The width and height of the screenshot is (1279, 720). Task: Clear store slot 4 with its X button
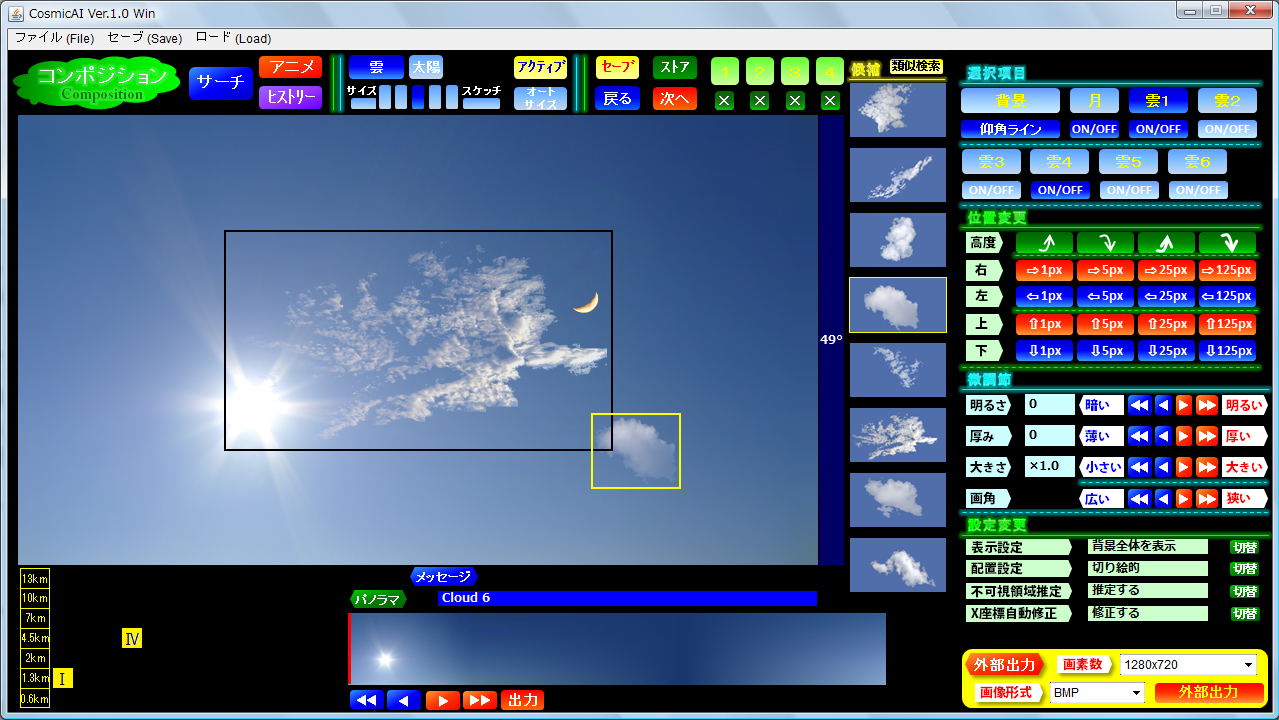point(830,100)
